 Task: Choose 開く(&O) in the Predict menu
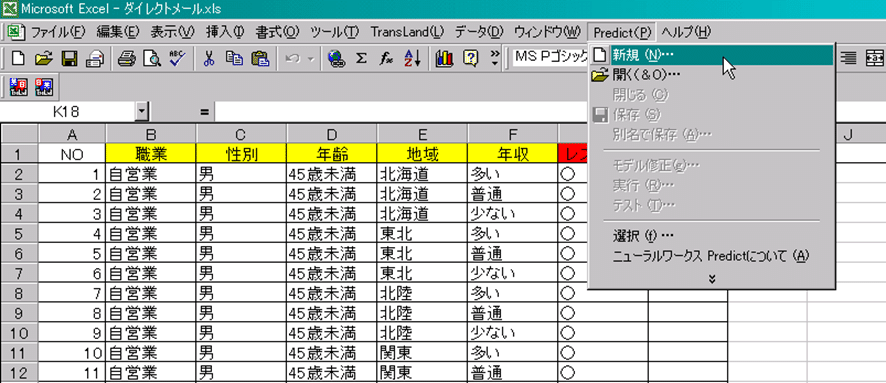(712, 75)
